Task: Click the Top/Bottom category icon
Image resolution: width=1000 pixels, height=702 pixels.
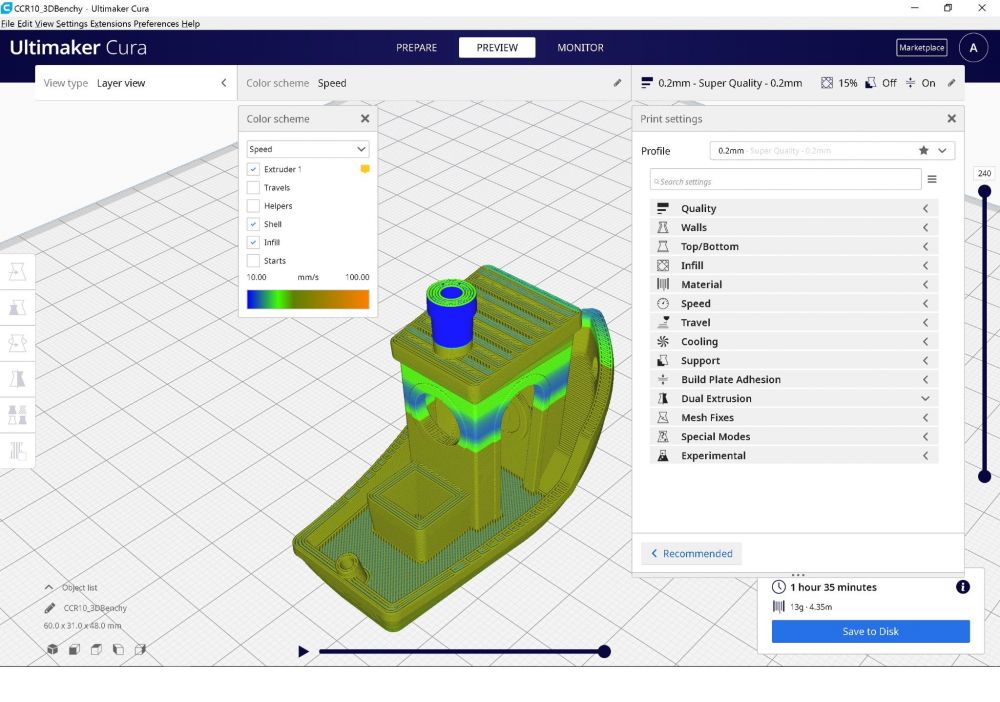Action: (663, 247)
